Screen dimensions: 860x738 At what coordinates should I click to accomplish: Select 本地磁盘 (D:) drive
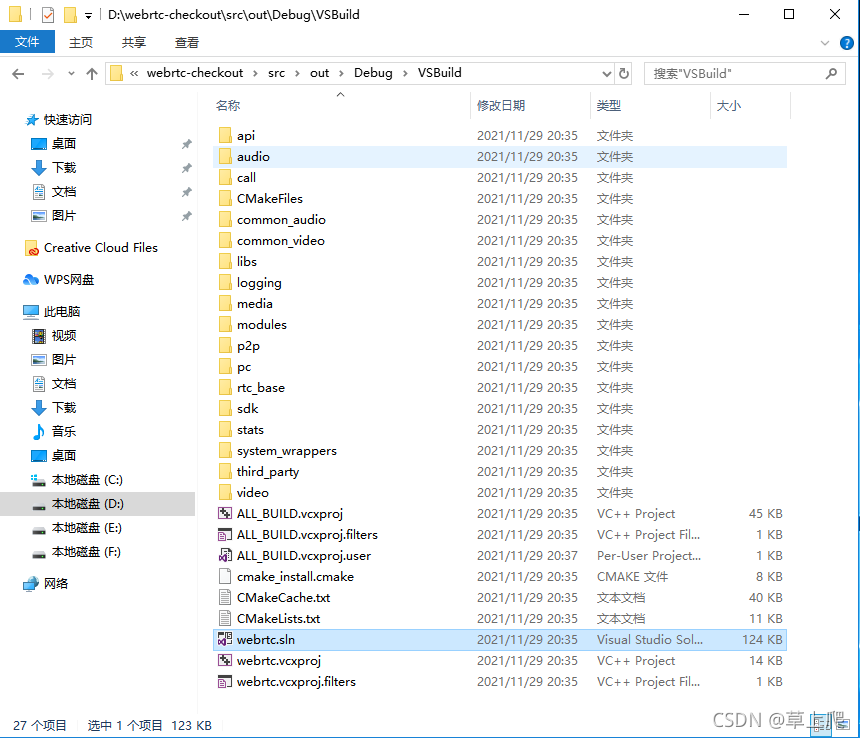[87, 504]
